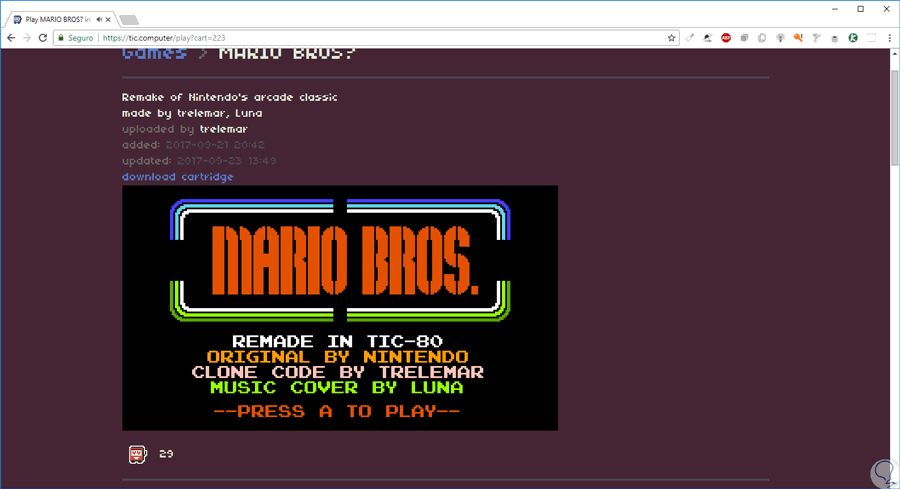Select the Play MARIO BROS? tab
Viewport: 900px width, 489px height.
[x=61, y=20]
